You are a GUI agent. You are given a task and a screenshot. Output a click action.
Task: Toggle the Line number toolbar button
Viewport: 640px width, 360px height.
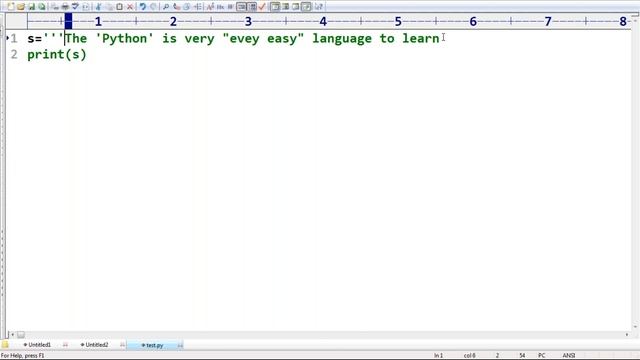(x=252, y=7)
